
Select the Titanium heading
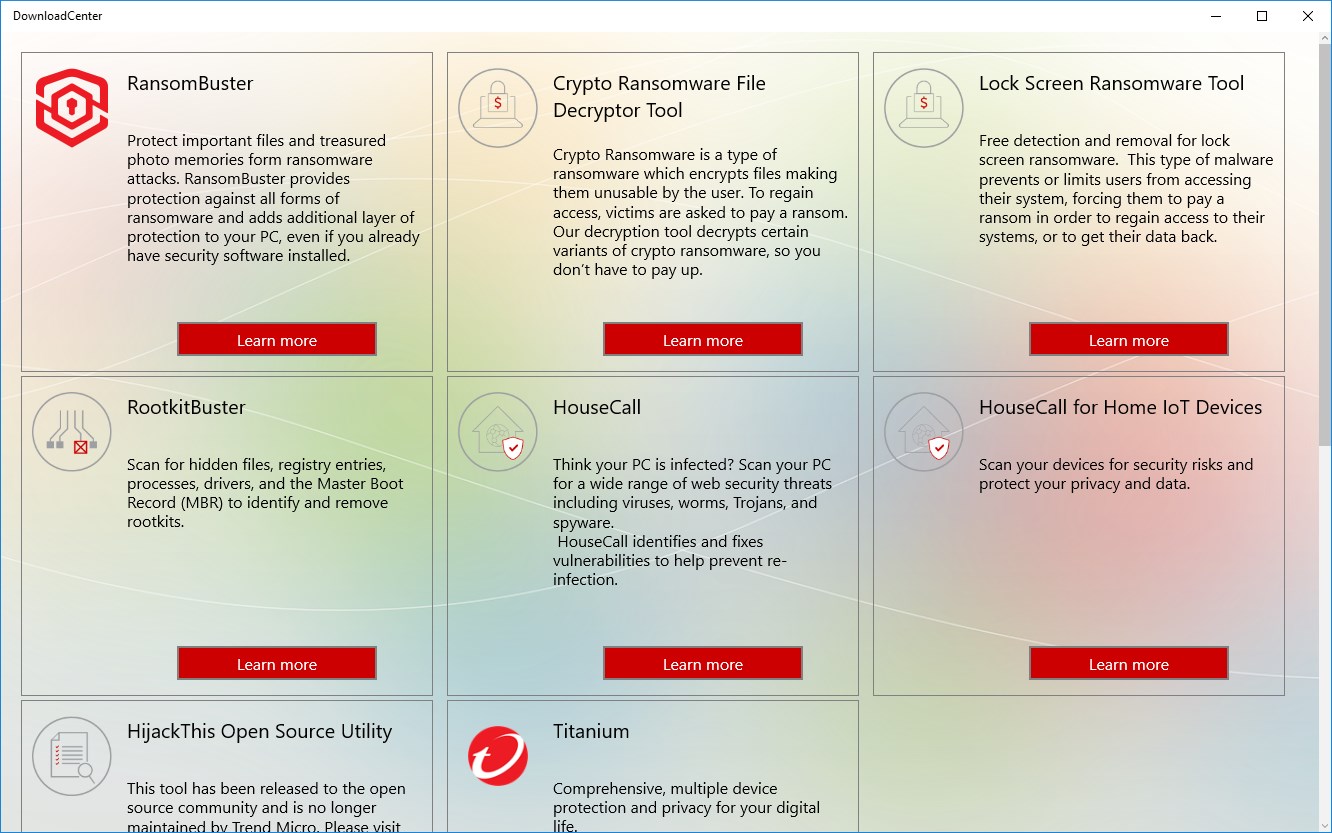coord(591,732)
